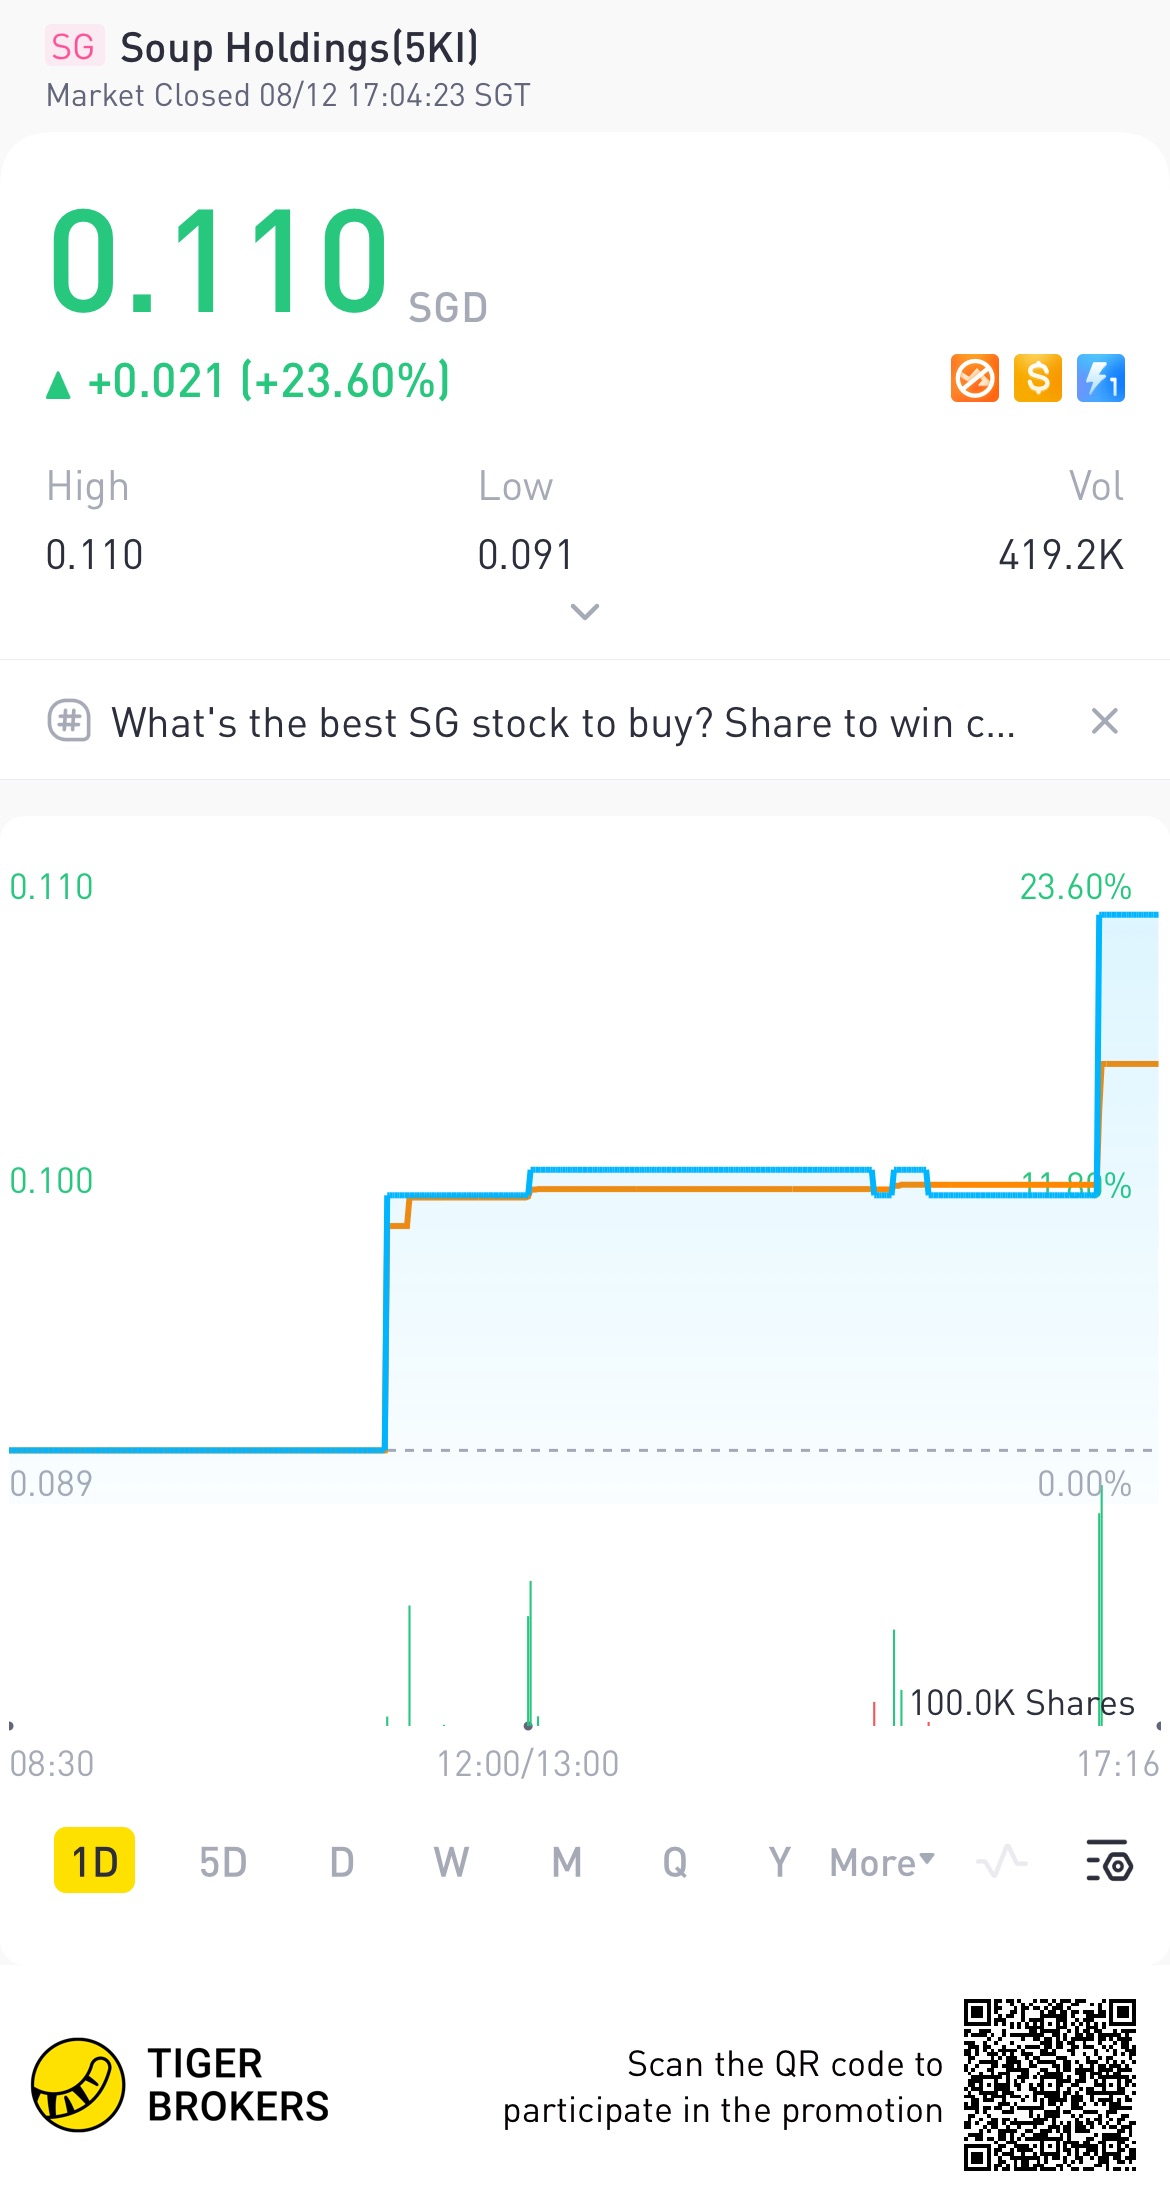Toggle the grayed indicator wave icon
Image resolution: width=1170 pixels, height=2205 pixels.
[x=1001, y=1861]
